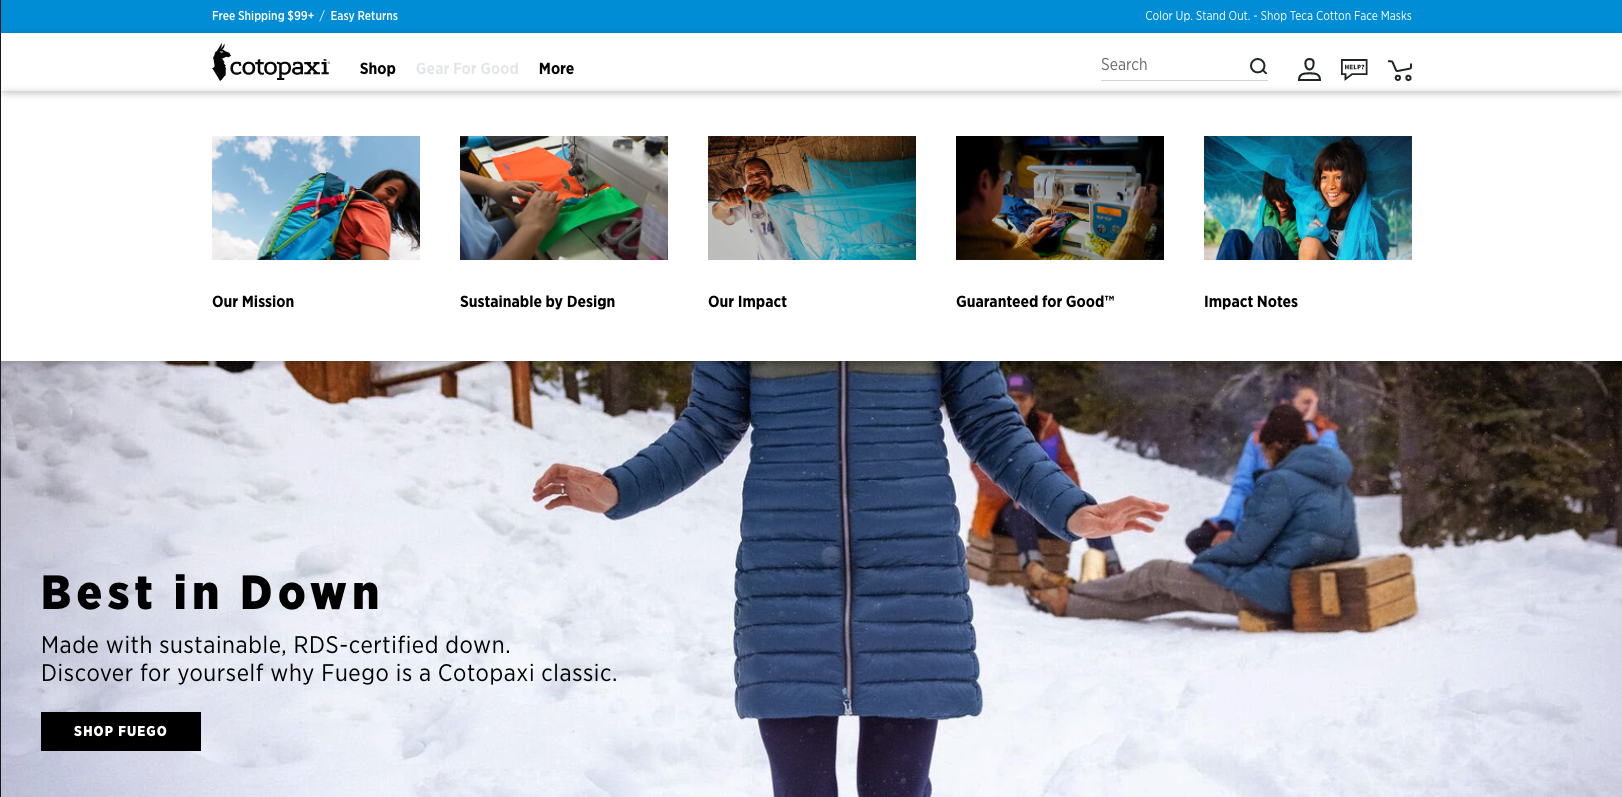Open the Our Mission text link

click(x=253, y=302)
